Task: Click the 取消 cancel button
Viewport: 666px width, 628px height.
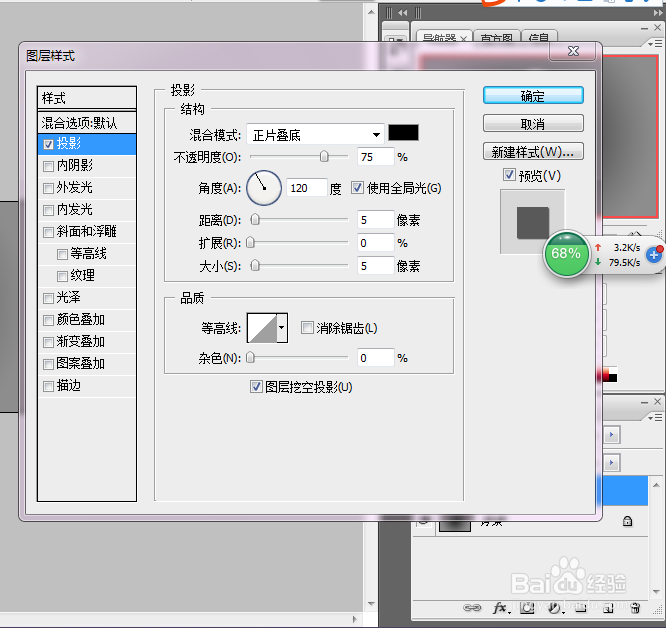Action: [x=533, y=124]
